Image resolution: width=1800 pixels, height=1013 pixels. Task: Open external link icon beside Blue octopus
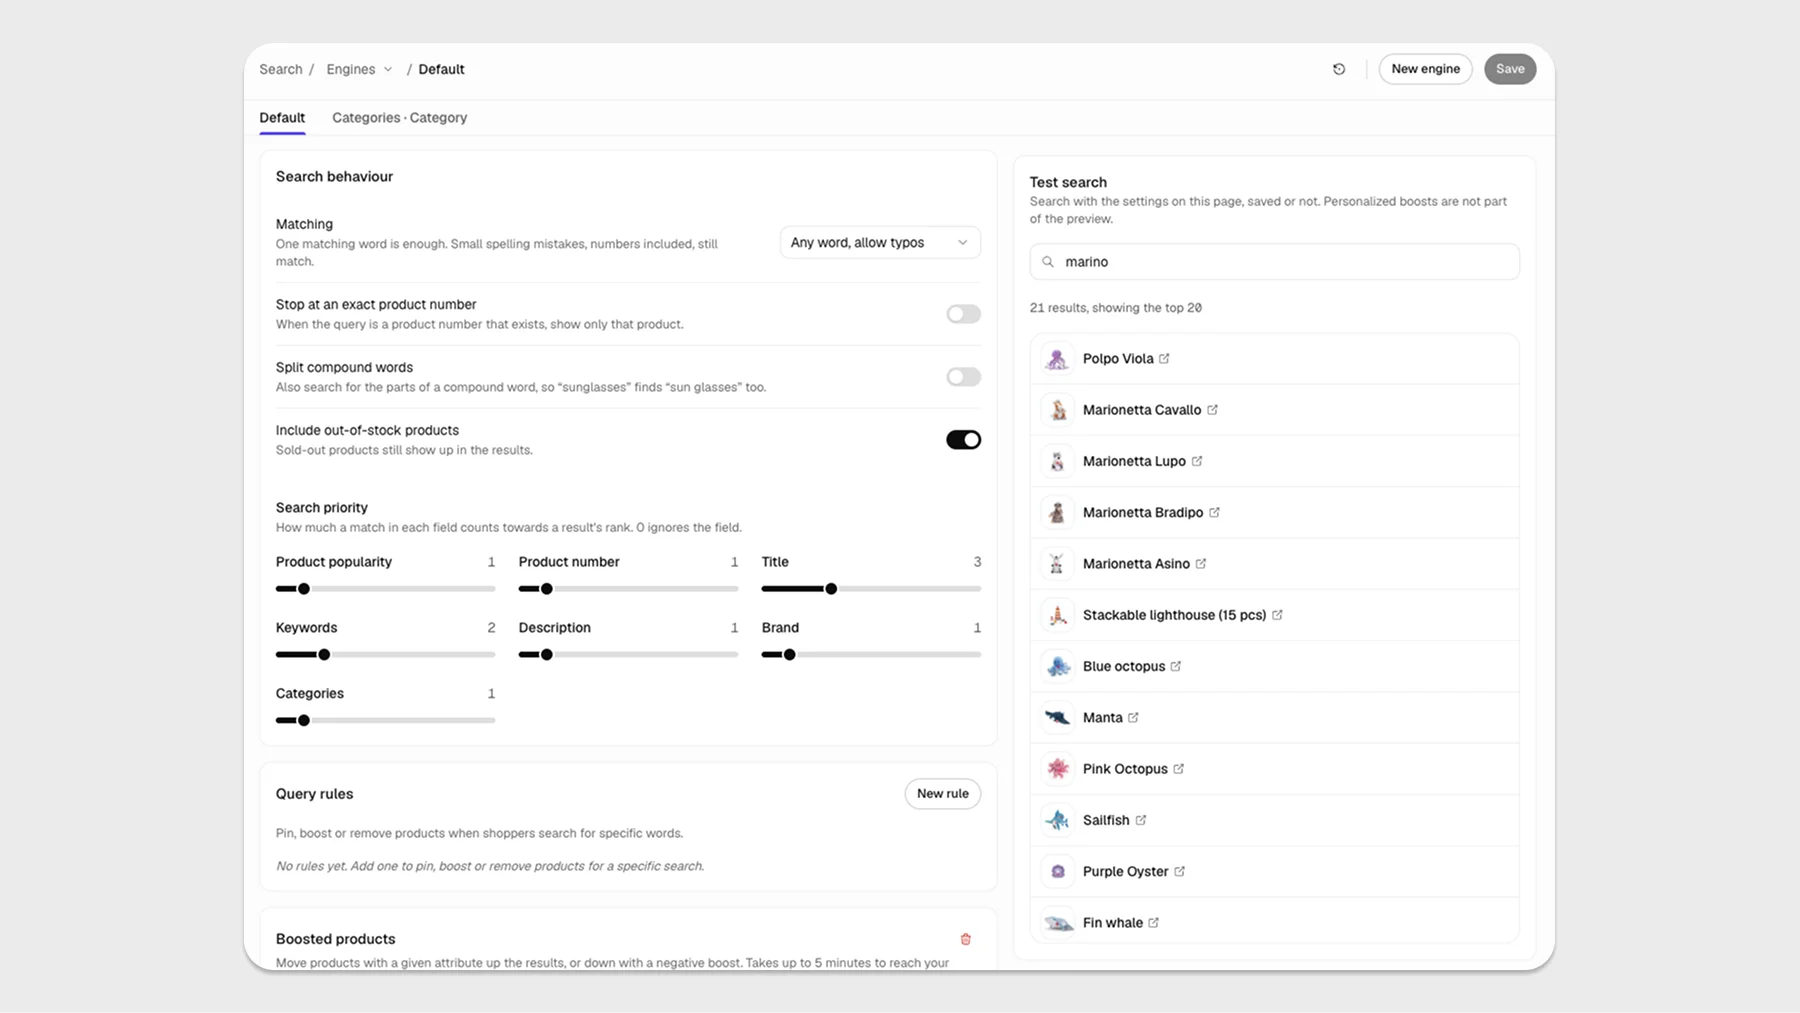[x=1176, y=666]
